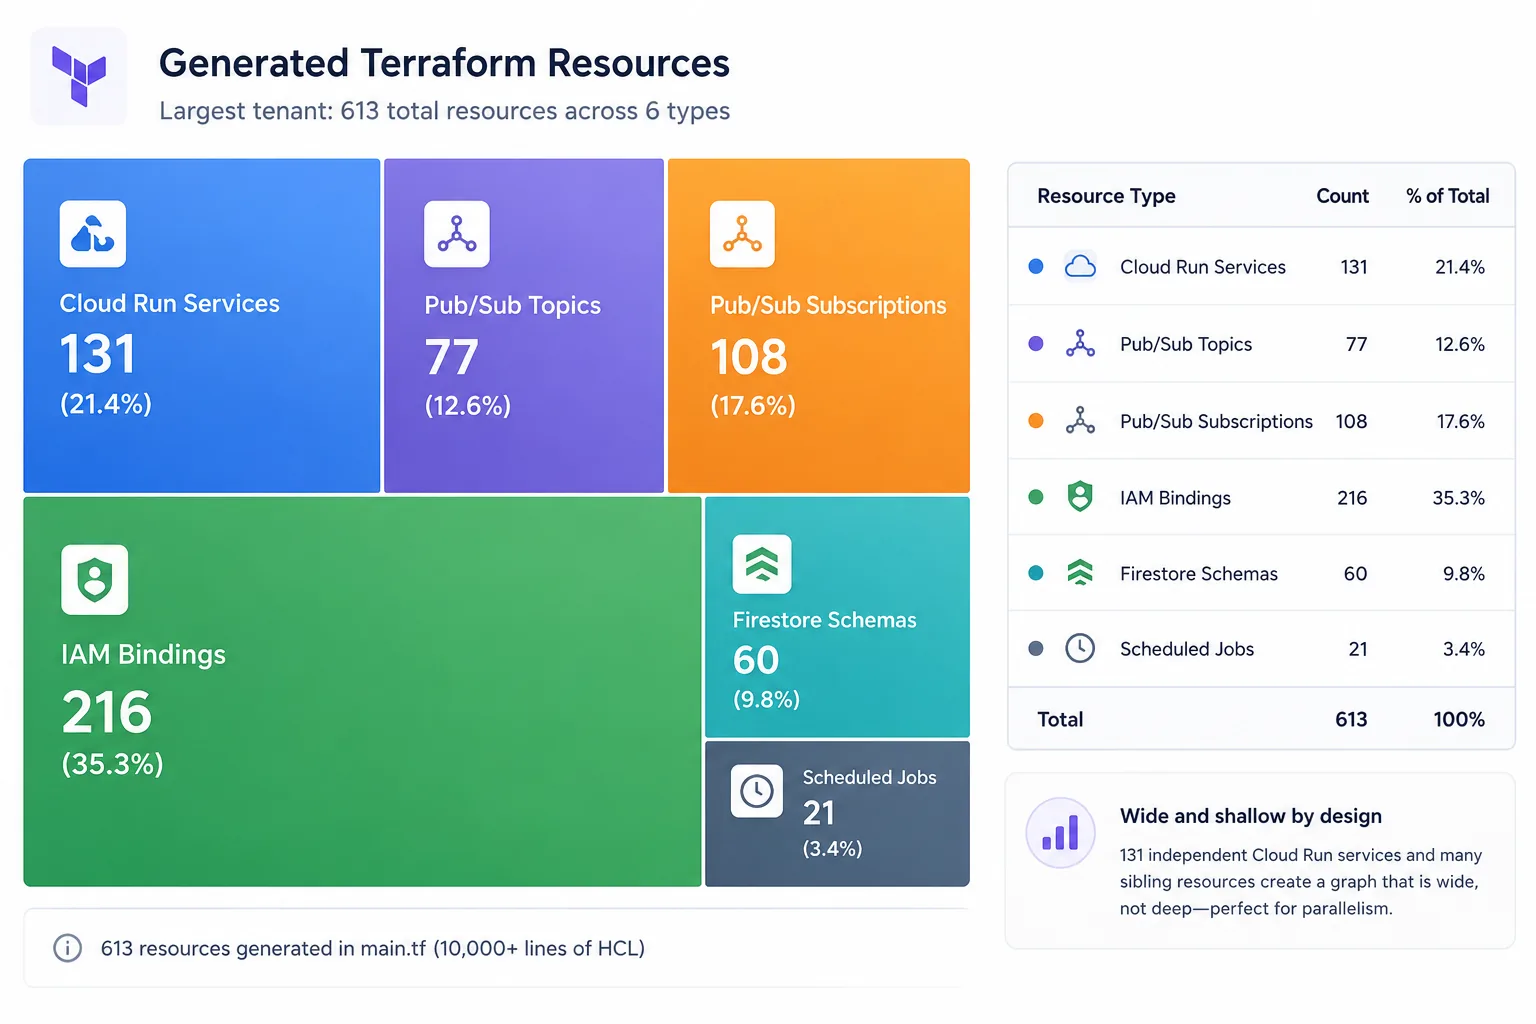This screenshot has width=1536, height=1024.
Task: Click the '613 resources generated in main.tf' note
Action: click(372, 948)
